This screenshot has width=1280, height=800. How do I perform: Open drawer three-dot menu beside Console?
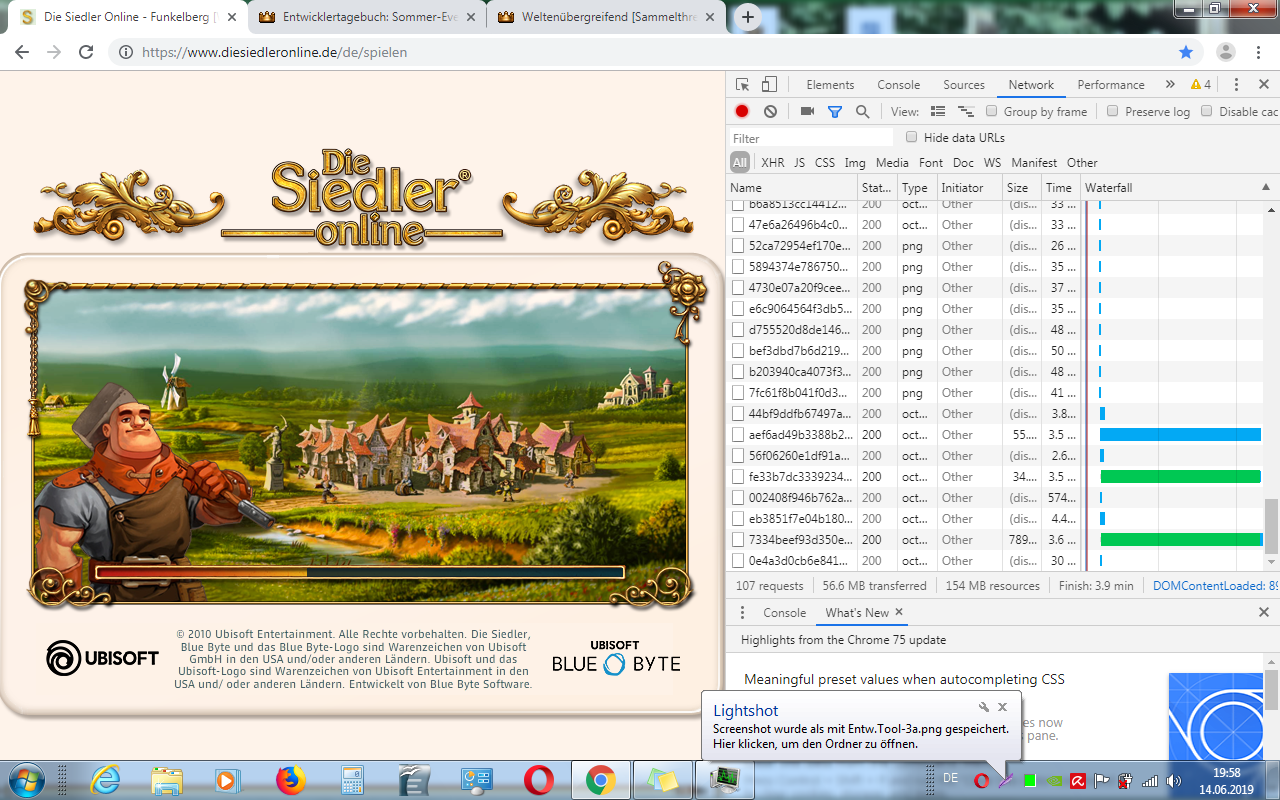click(x=742, y=613)
